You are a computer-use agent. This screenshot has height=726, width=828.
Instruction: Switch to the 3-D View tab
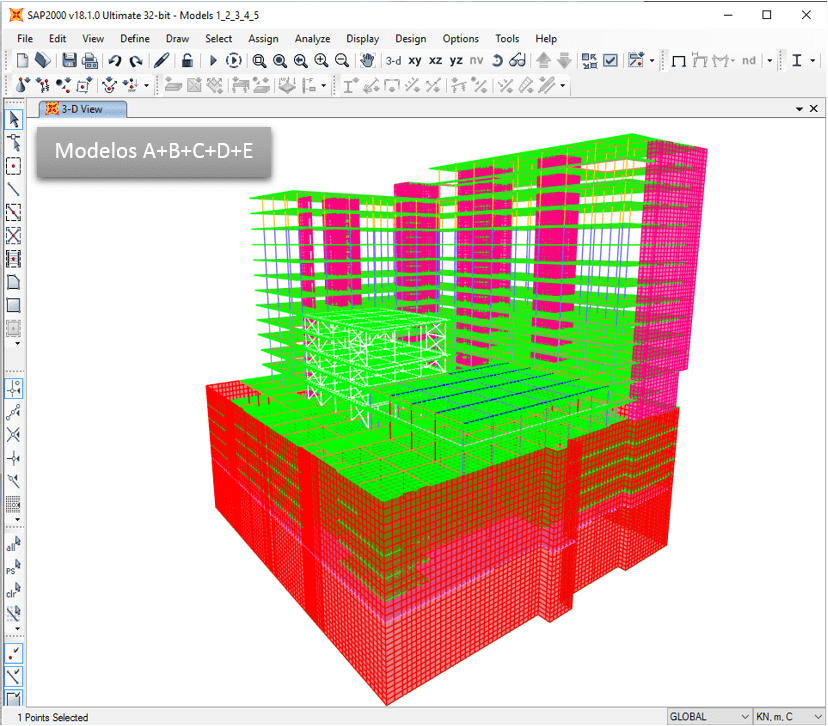80,107
